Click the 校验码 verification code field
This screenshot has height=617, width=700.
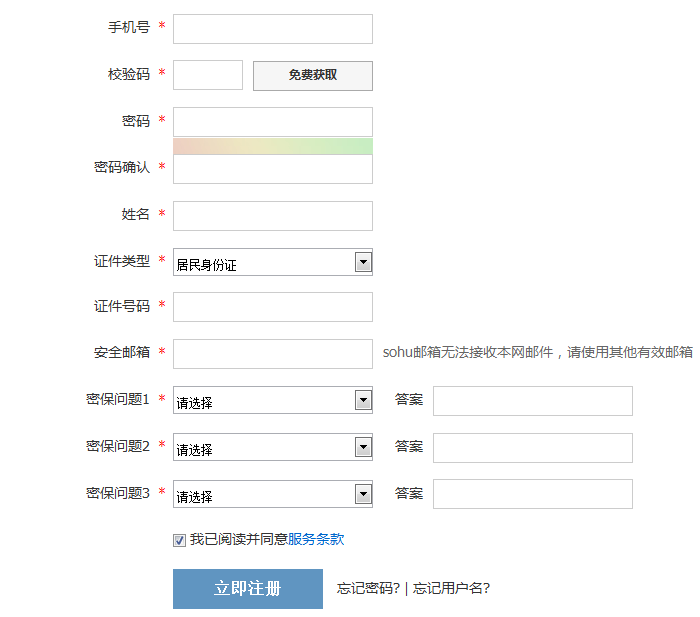(208, 75)
